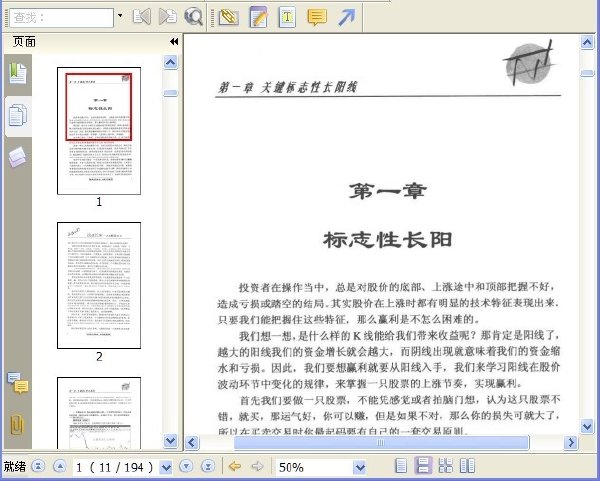Viewport: 600px width, 481px height.
Task: Open the zoom 50% dropdown
Action: pos(359,467)
